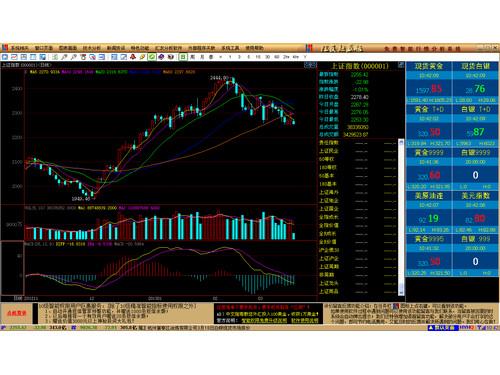The image size is (500, 375).
Task: Click the magnifier zoom toolbar icon
Action: pyautogui.click(x=93, y=57)
